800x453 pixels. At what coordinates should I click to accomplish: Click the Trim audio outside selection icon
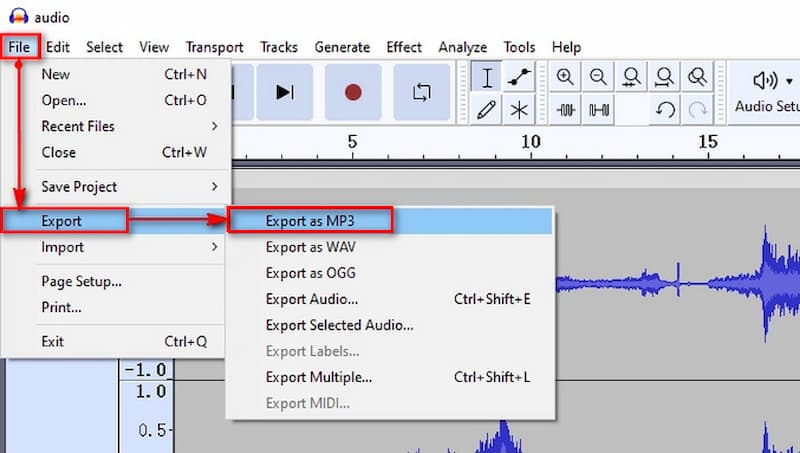[x=565, y=110]
